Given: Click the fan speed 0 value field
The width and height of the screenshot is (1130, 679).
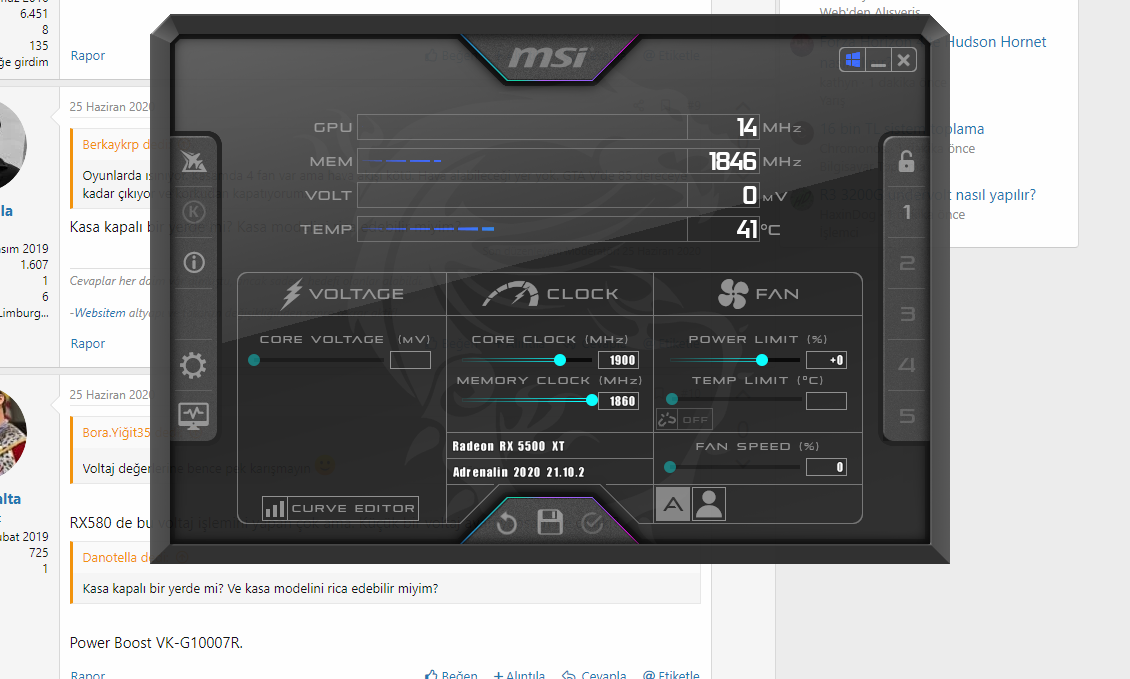Looking at the screenshot, I should tap(826, 467).
